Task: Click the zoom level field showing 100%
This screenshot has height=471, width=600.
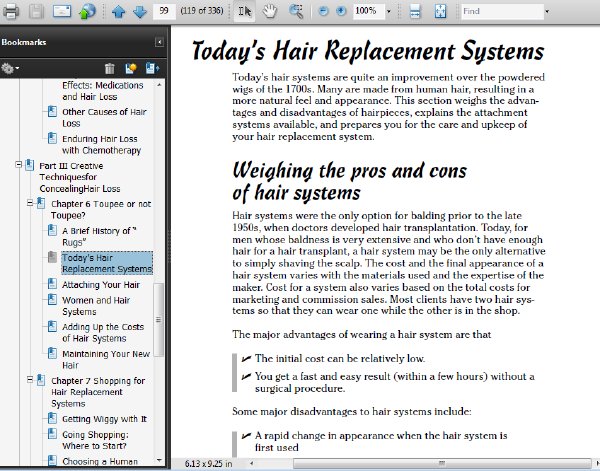Action: pos(368,11)
